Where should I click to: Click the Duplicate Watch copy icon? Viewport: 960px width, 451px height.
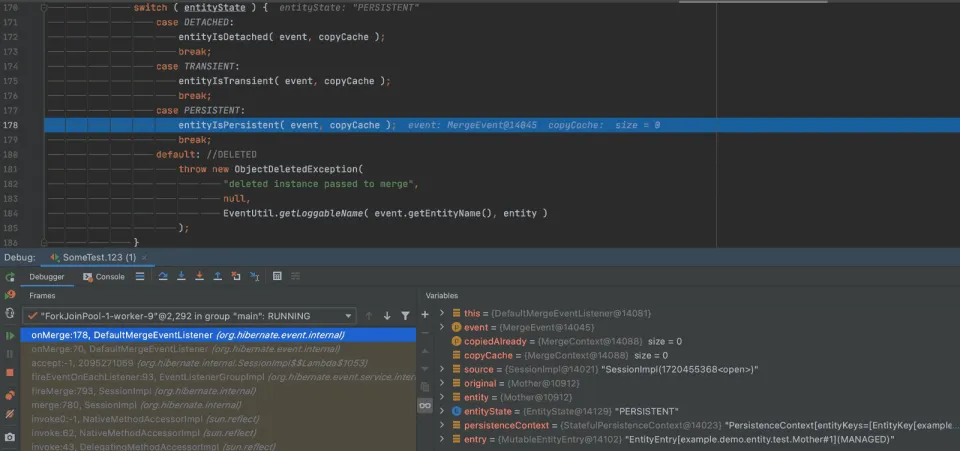(x=425, y=387)
